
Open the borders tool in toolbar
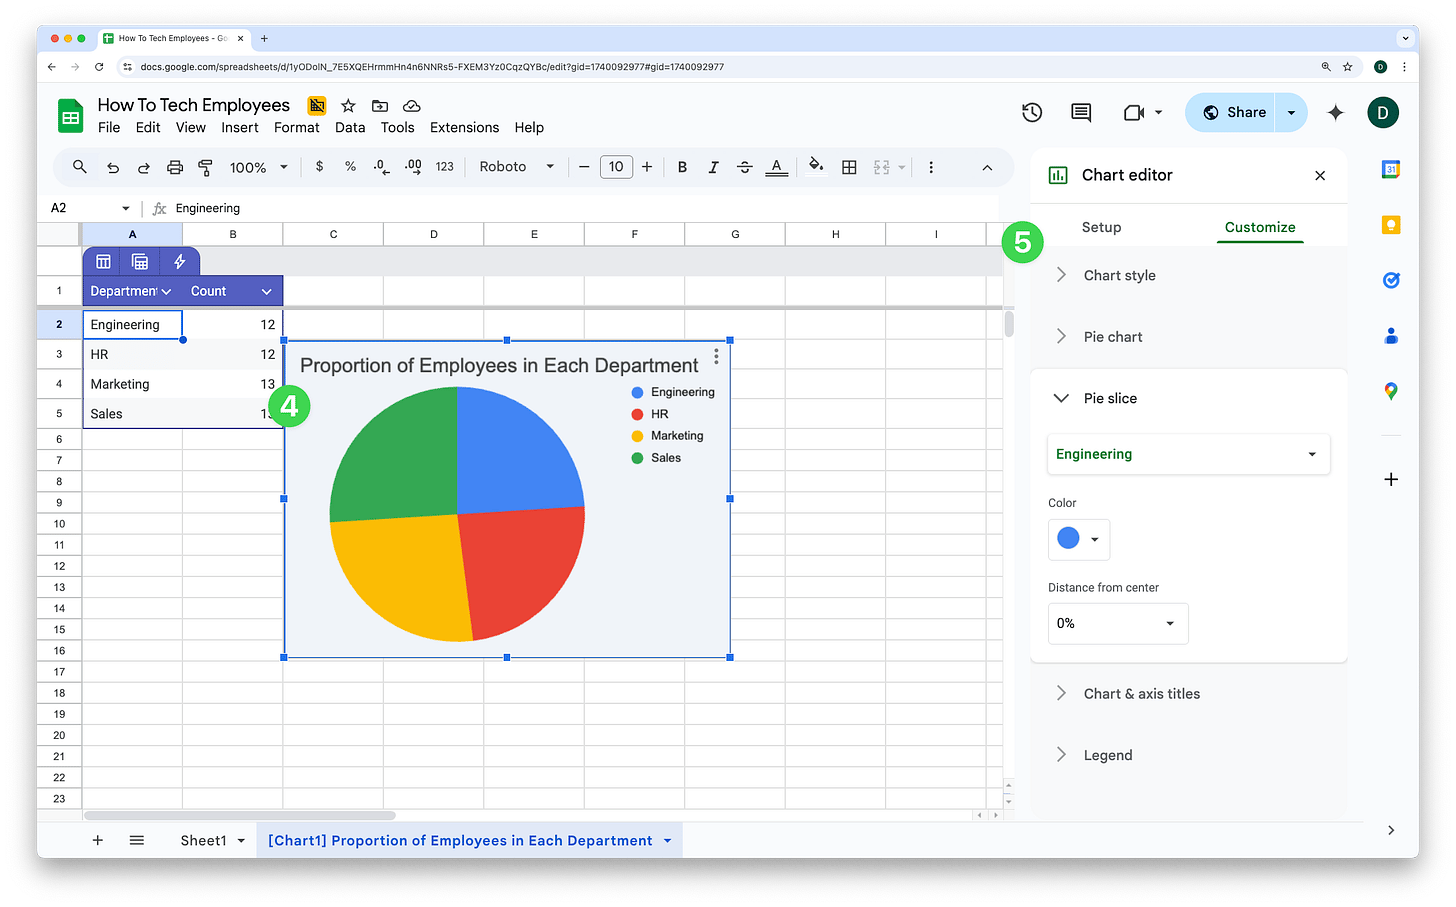point(849,167)
